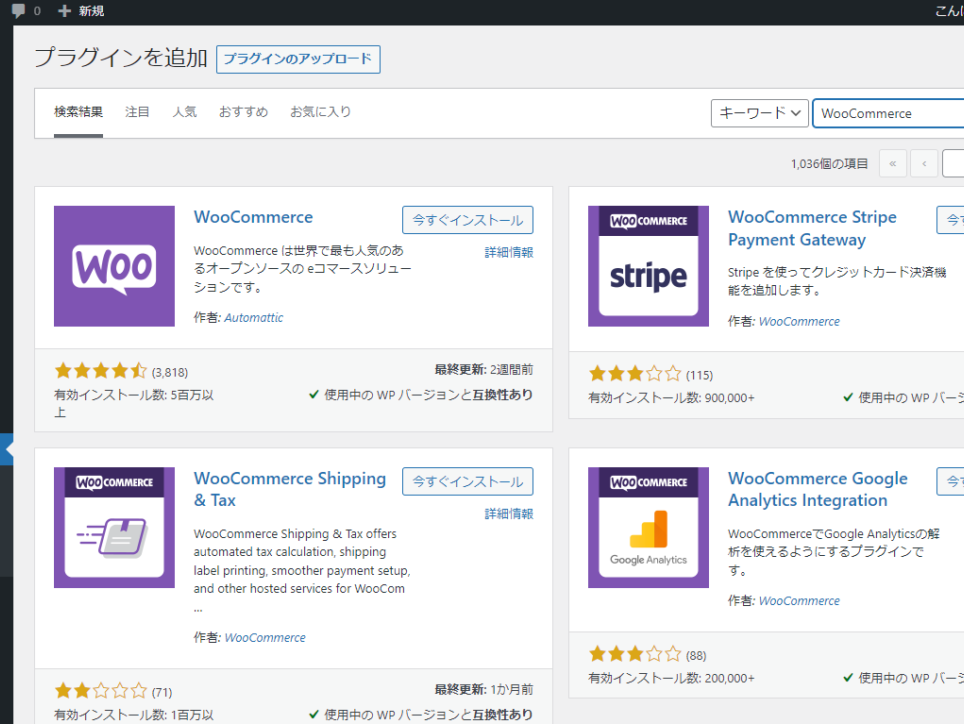Screen dimensions: 964x724
Task: Switch to the 人気 tab
Action: pyautogui.click(x=184, y=112)
